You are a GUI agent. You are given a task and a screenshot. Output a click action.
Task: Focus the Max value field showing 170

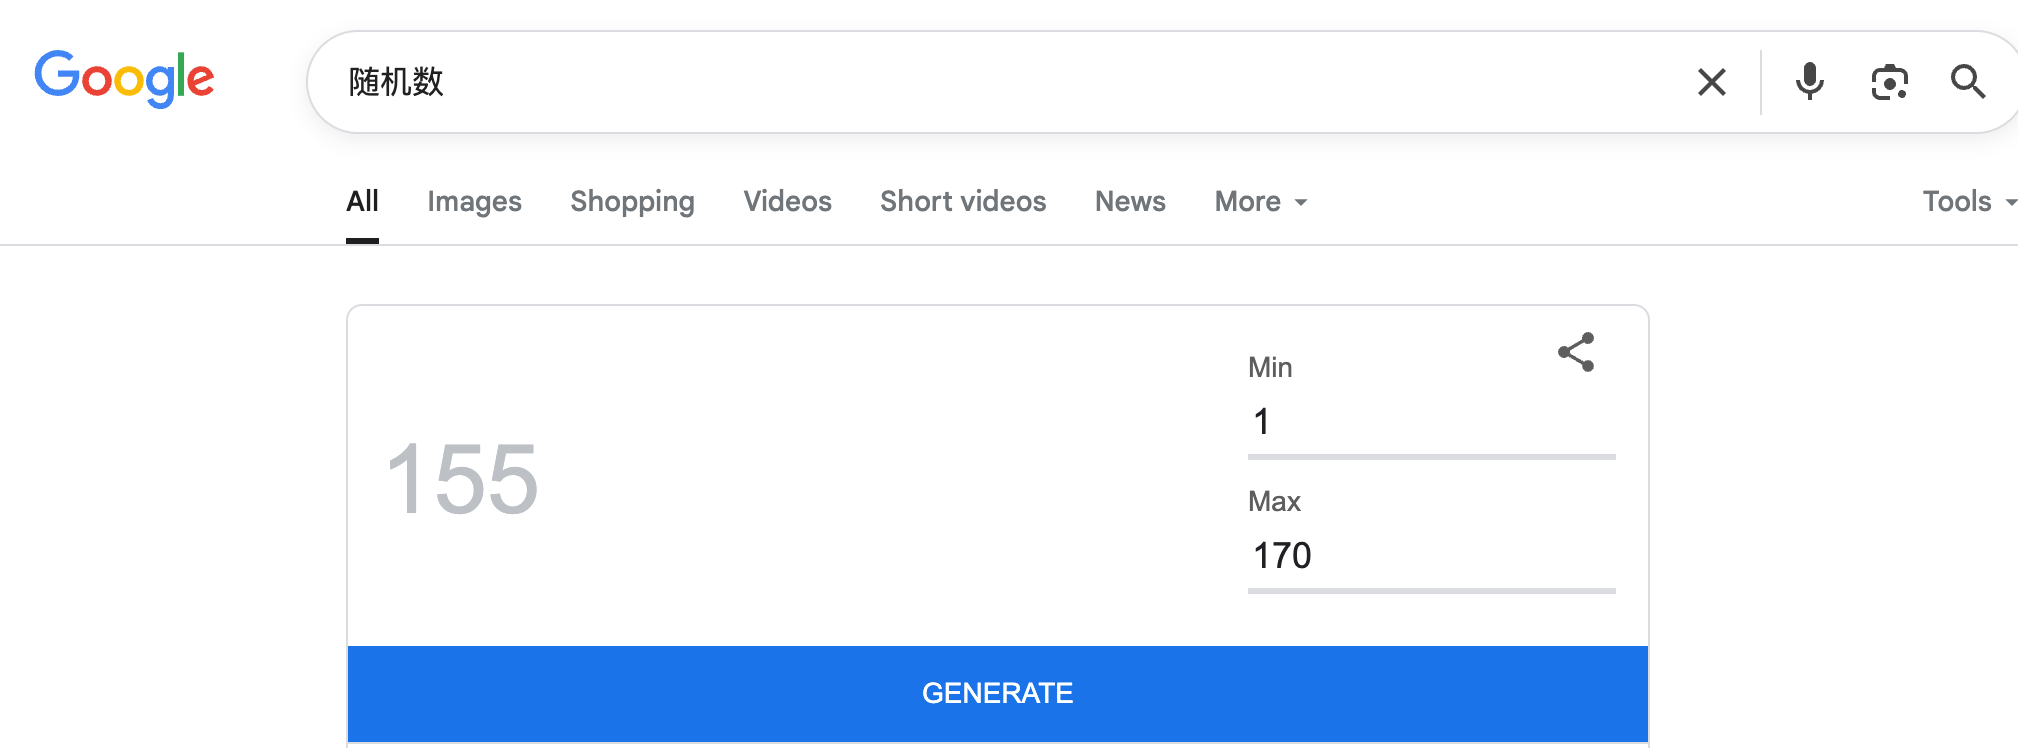coord(1431,556)
